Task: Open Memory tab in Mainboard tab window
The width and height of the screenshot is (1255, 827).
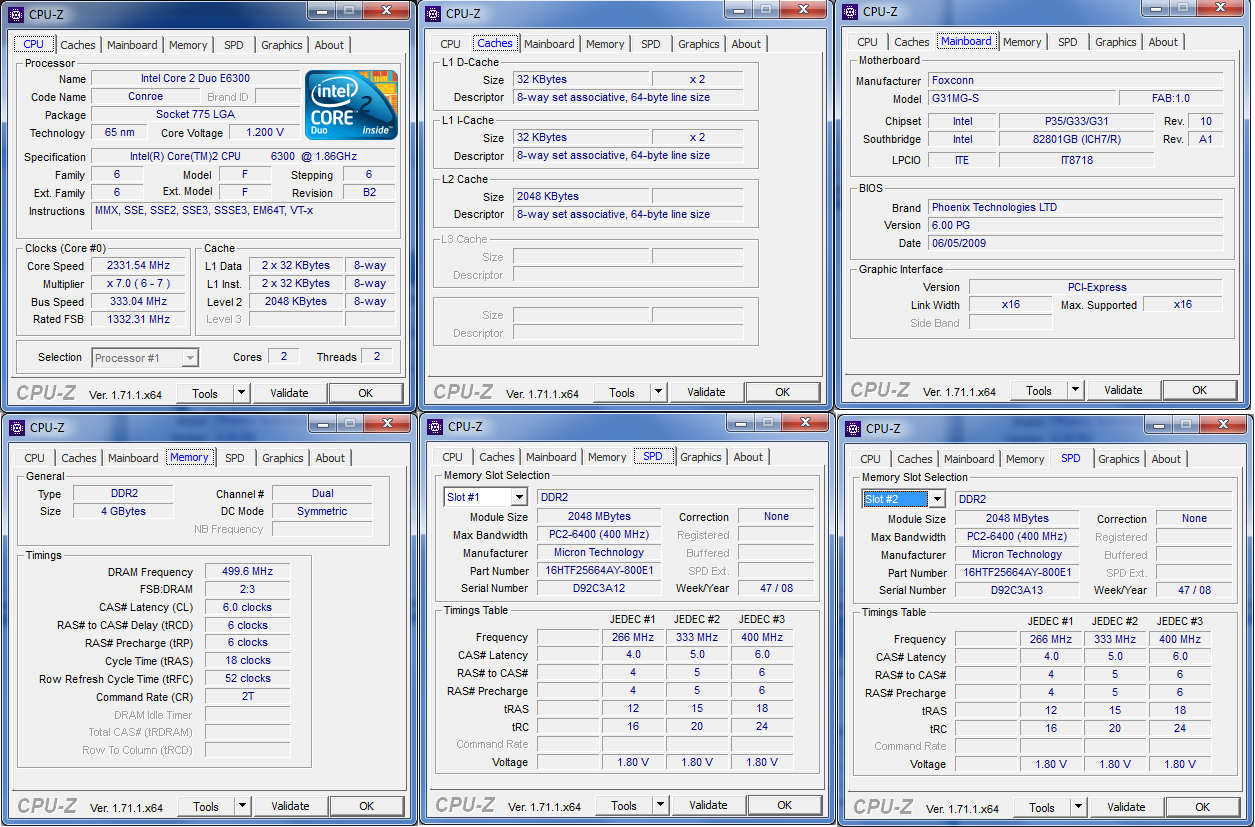Action: [1022, 42]
